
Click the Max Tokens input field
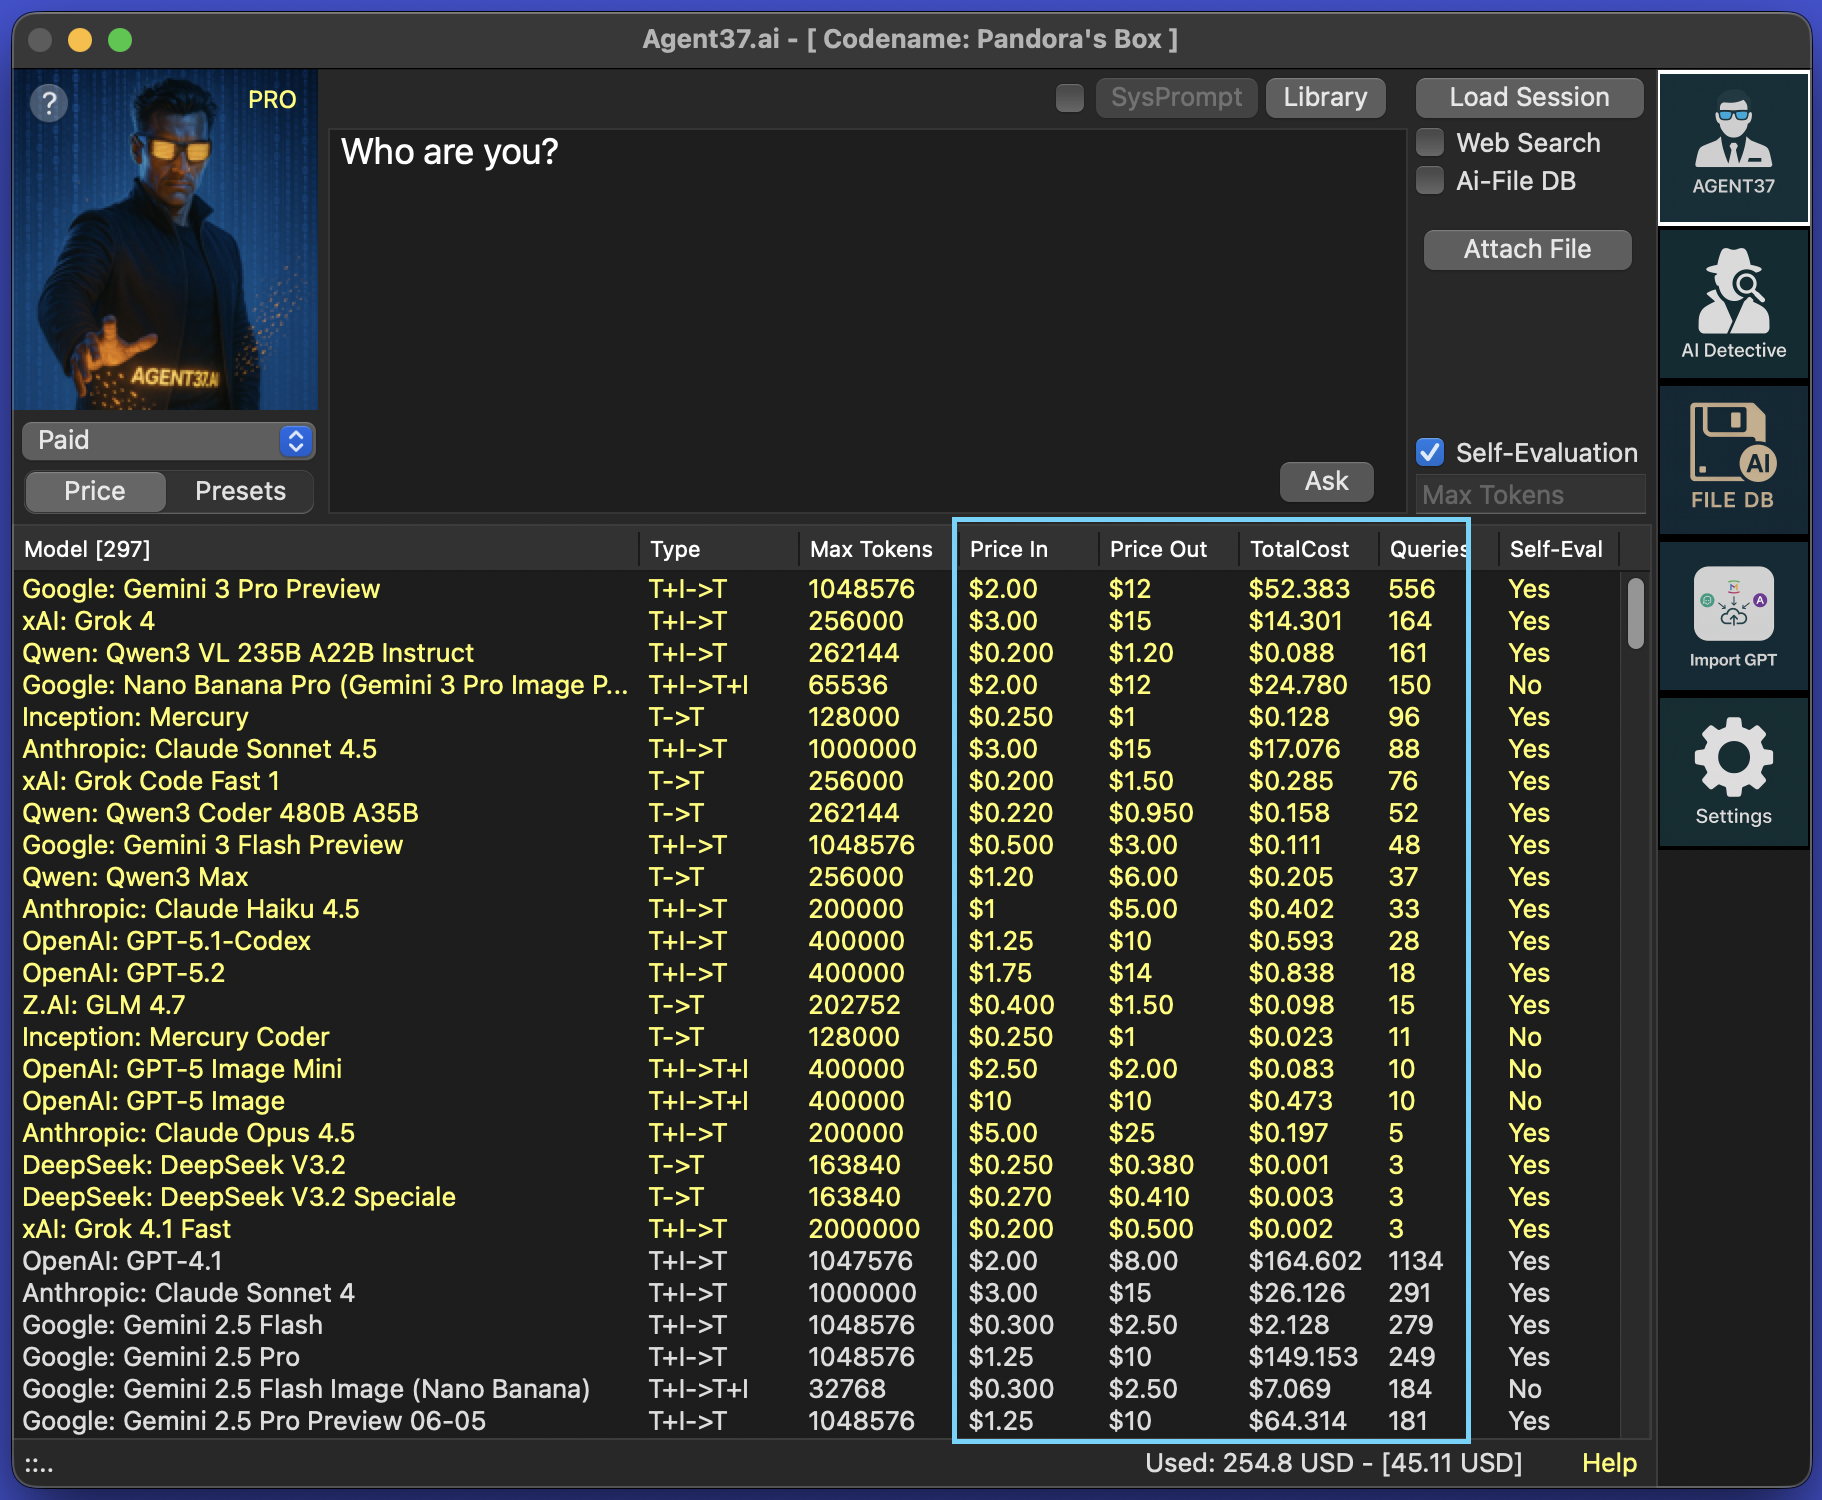(1529, 495)
